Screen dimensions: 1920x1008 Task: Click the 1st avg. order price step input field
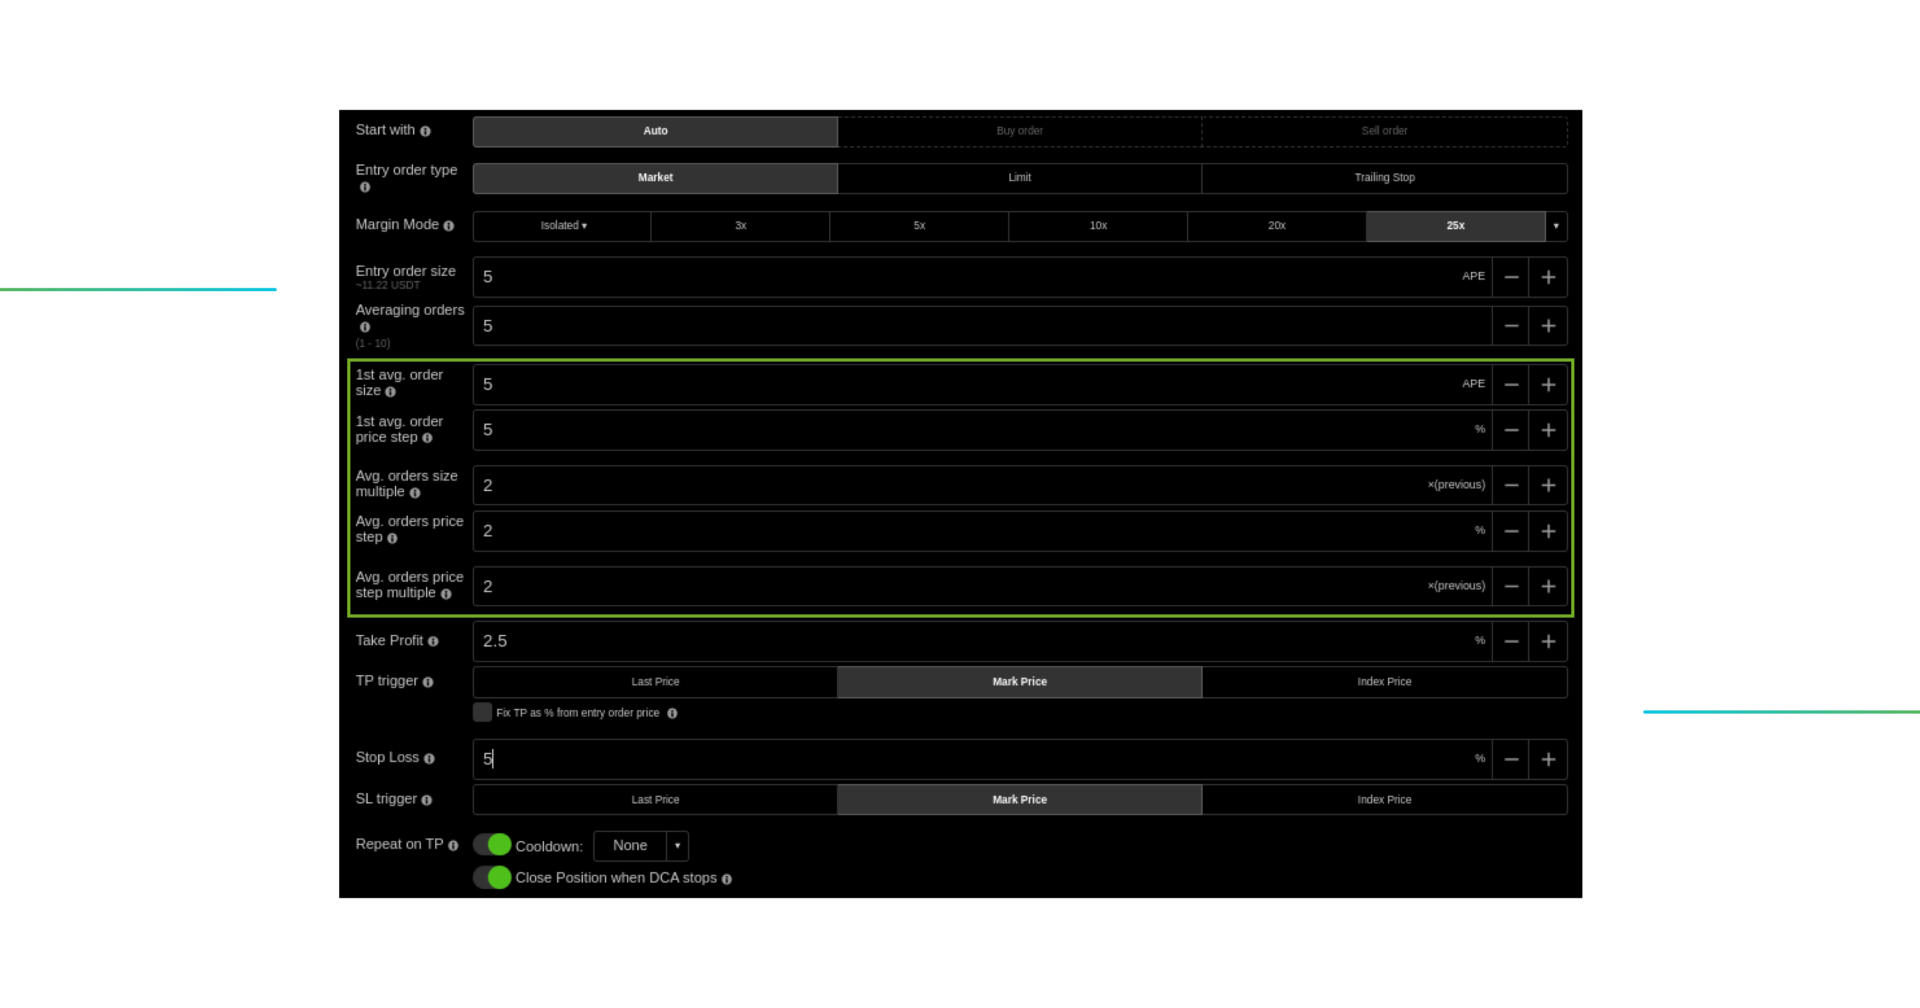(x=970, y=430)
